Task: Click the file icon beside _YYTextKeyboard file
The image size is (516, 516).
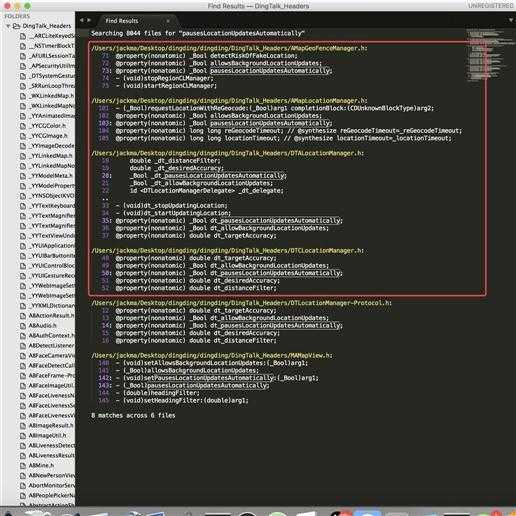Action: click(x=23, y=206)
